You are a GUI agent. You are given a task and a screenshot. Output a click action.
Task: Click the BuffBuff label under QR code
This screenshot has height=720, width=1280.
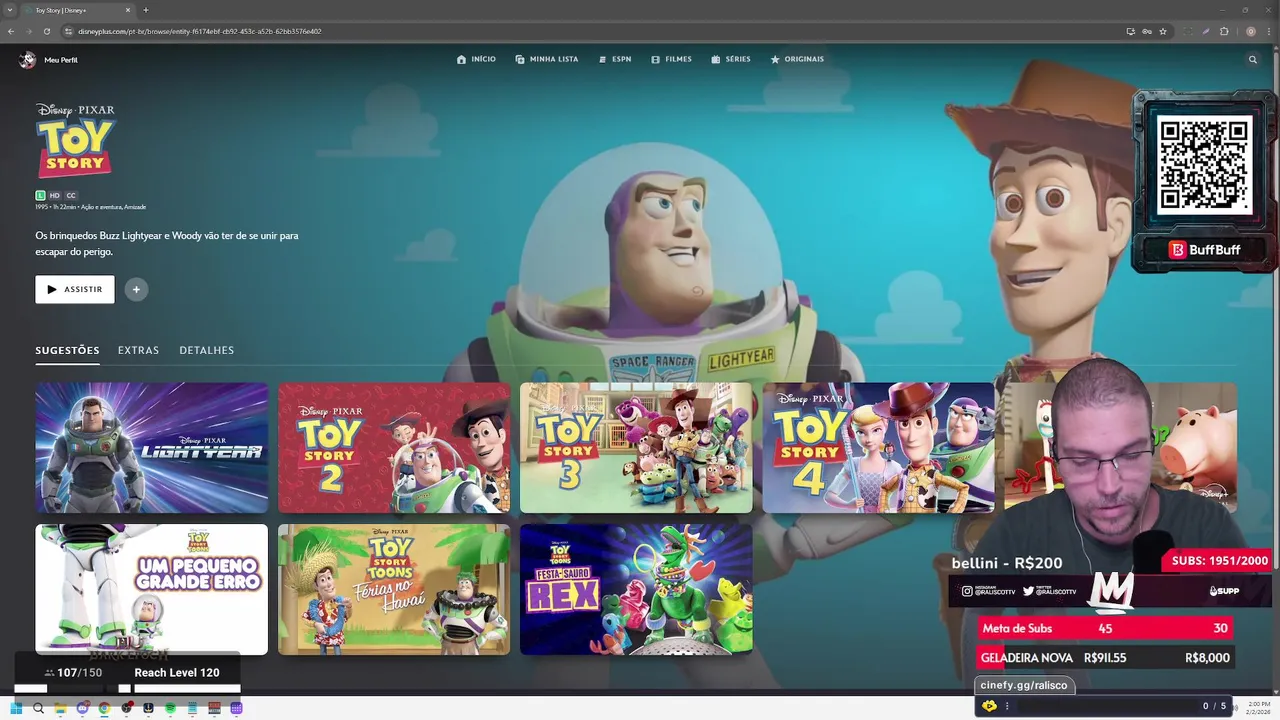click(1204, 250)
